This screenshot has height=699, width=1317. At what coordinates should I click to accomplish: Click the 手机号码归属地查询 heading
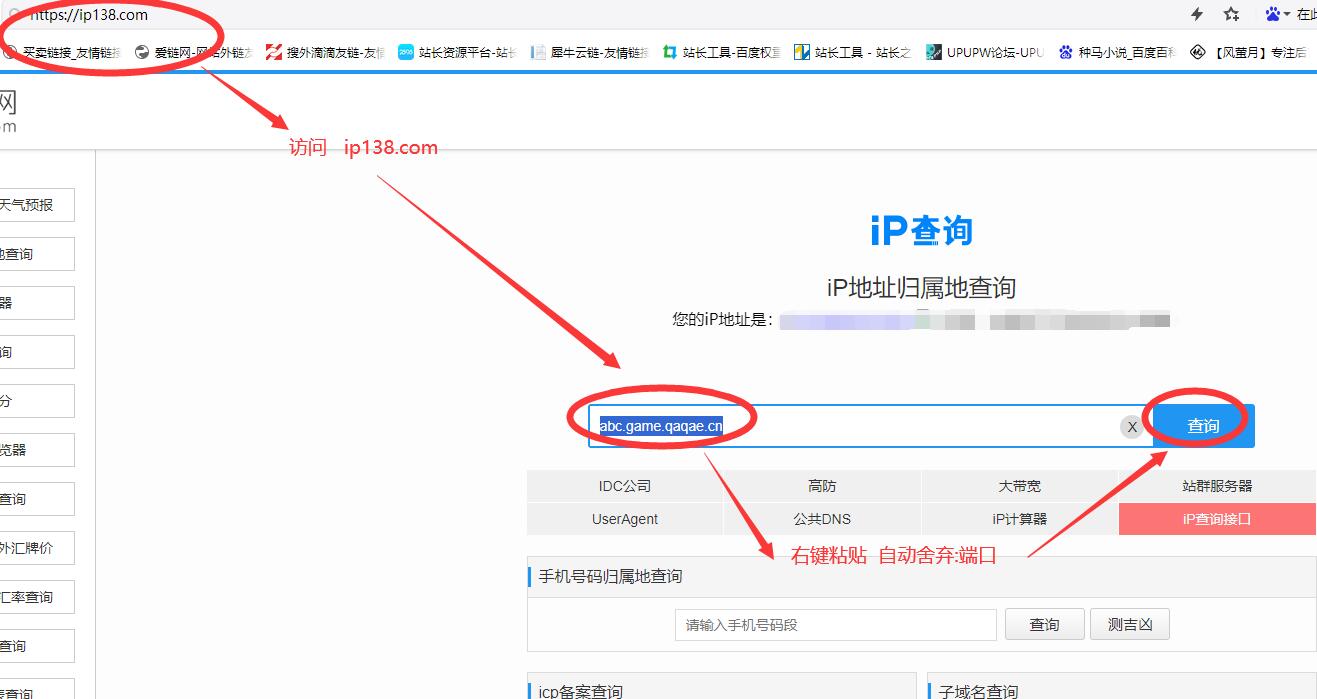pyautogui.click(x=610, y=577)
